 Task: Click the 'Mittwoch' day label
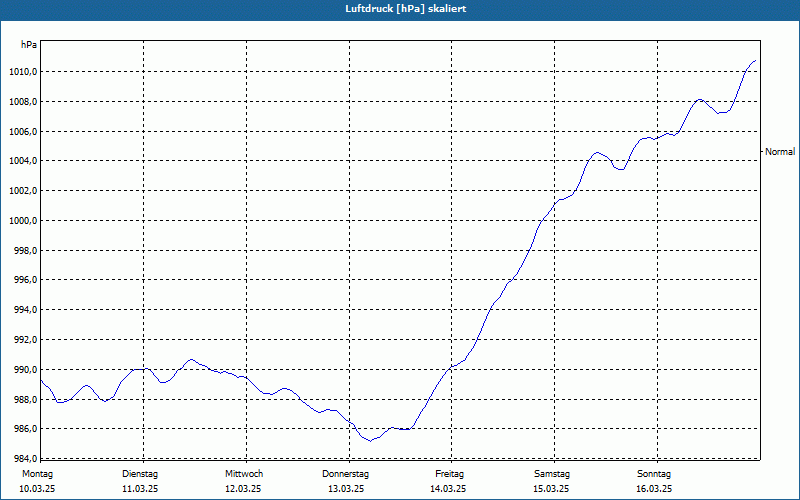(244, 474)
